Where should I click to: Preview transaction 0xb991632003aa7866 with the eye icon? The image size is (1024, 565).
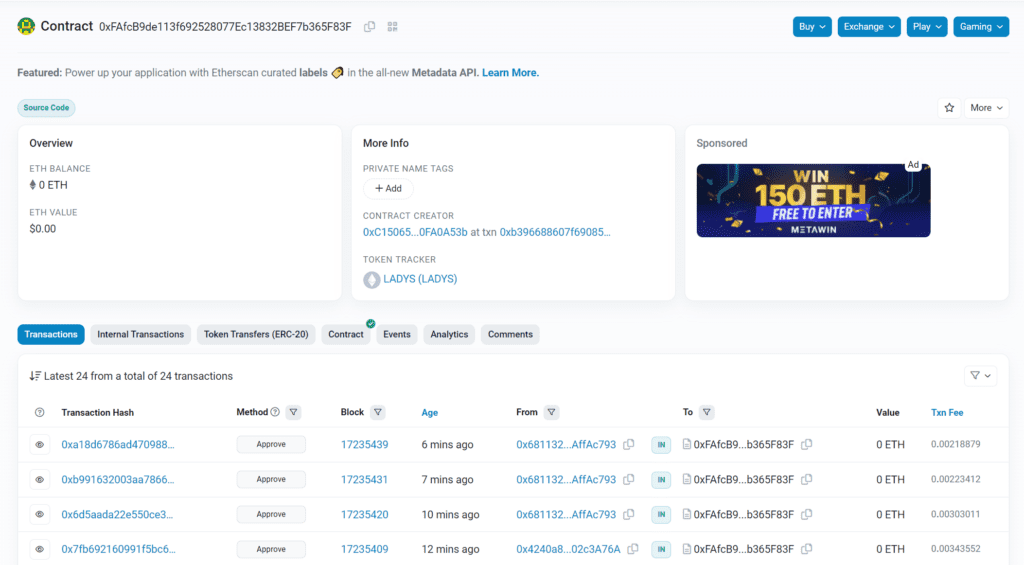click(40, 479)
